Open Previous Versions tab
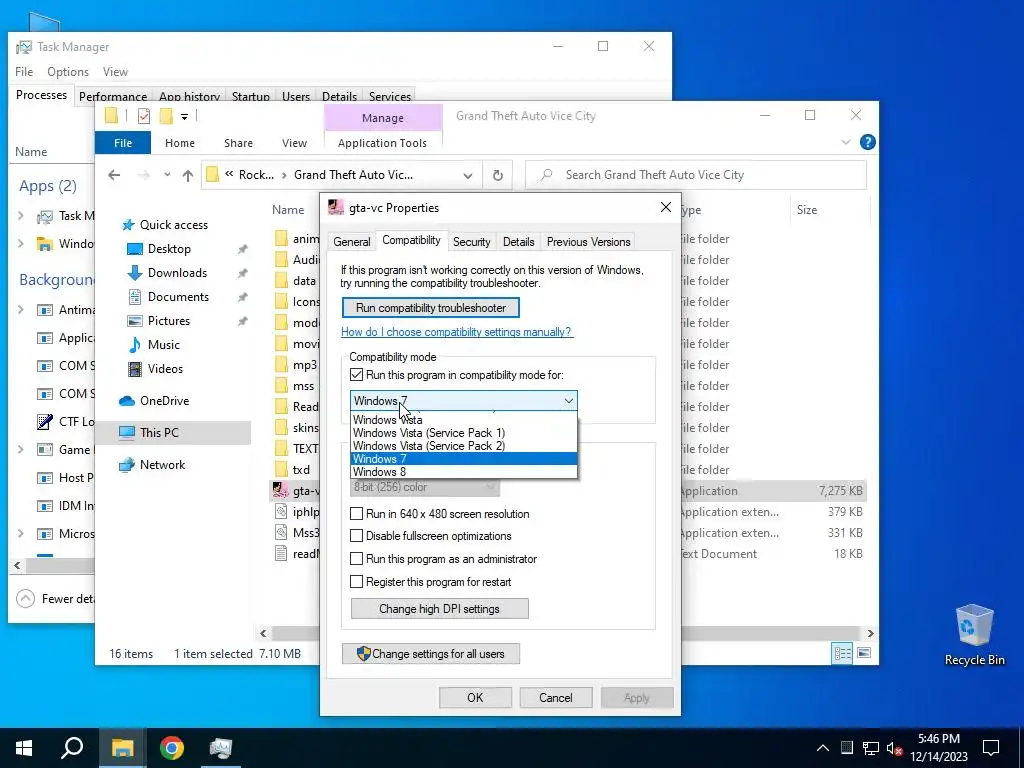The image size is (1024, 768). tap(588, 242)
